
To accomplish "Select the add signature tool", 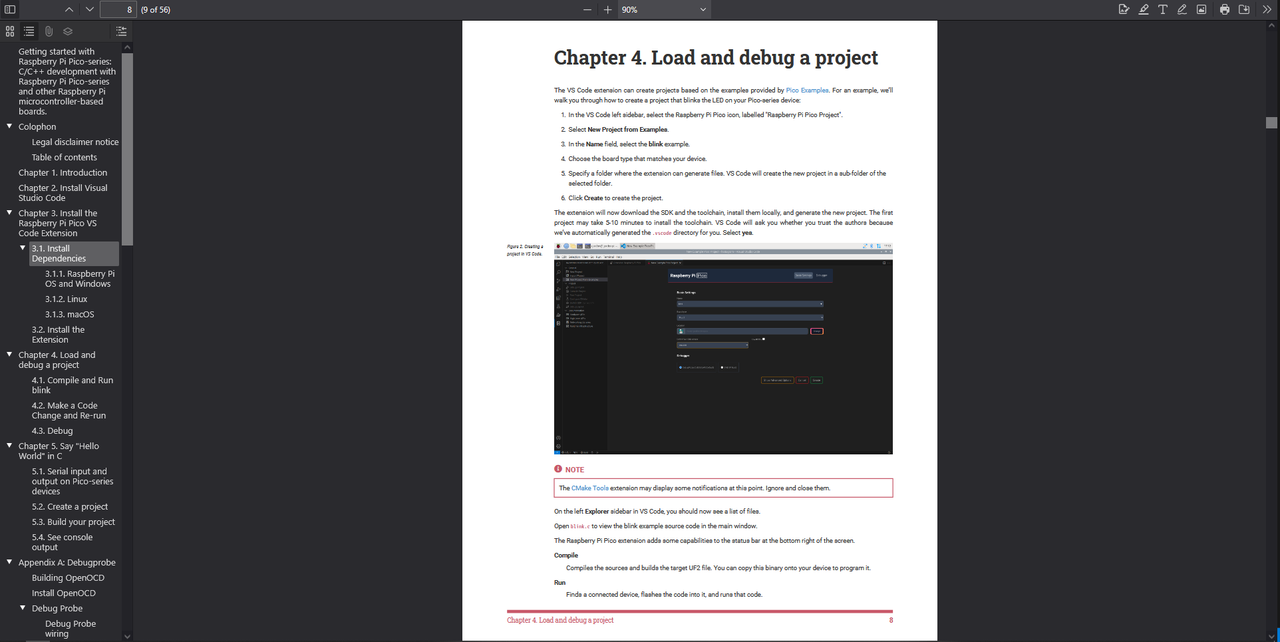I will 1124,9.
